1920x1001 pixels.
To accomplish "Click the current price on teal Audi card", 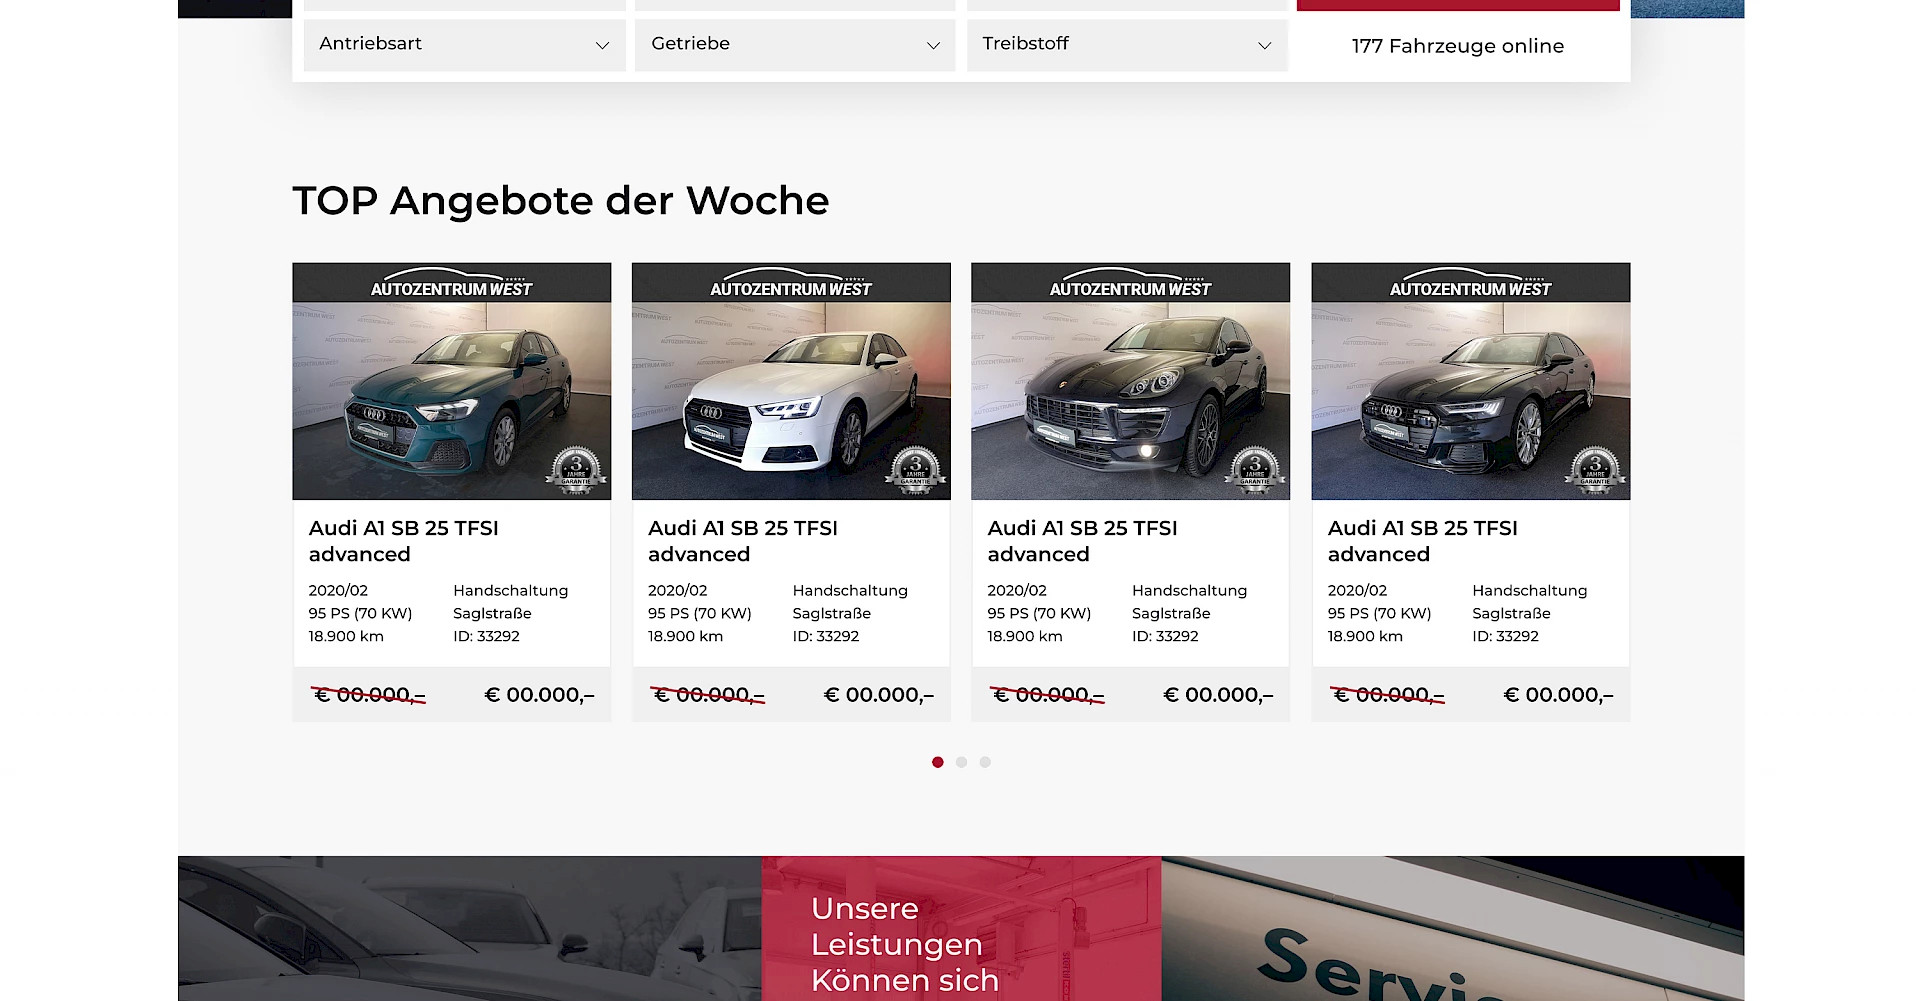I will [x=539, y=695].
